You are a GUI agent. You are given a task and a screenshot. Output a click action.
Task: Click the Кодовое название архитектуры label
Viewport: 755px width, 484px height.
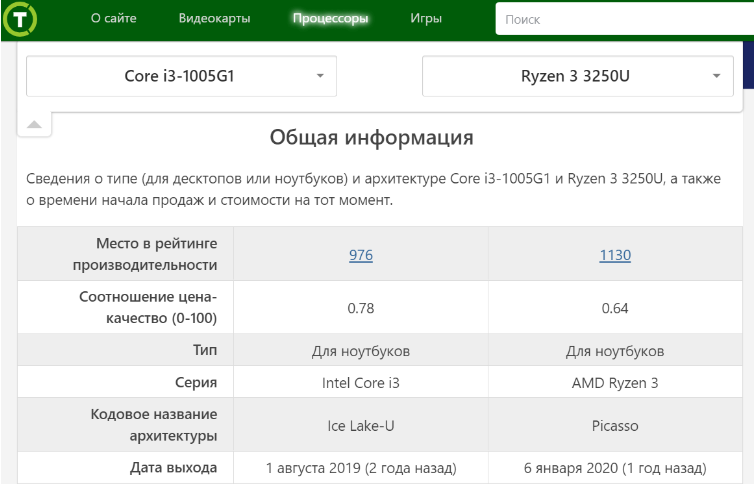pyautogui.click(x=154, y=425)
